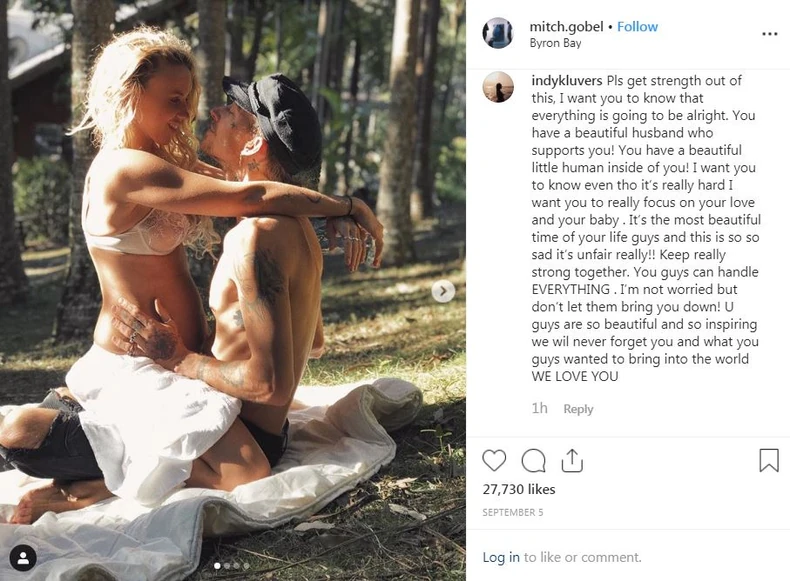Open indykluvers' avatar next to the comment

coord(498,87)
